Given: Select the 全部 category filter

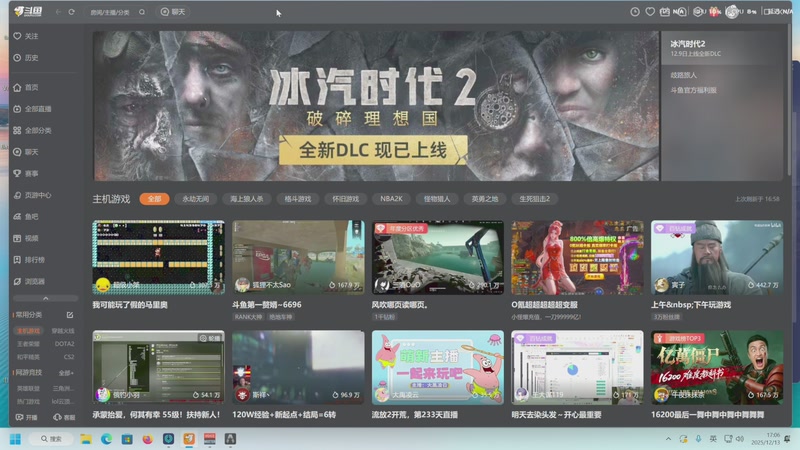Looking at the screenshot, I should [x=154, y=199].
